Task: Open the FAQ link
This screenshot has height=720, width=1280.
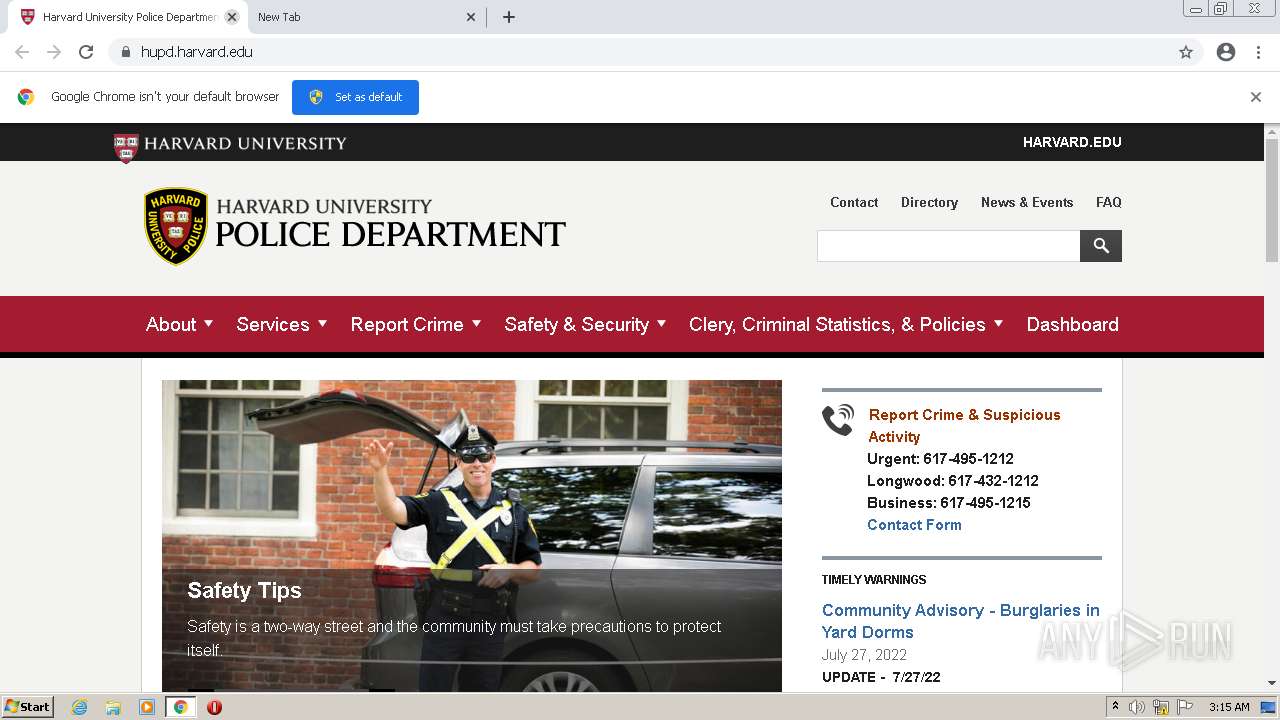Action: click(1108, 202)
